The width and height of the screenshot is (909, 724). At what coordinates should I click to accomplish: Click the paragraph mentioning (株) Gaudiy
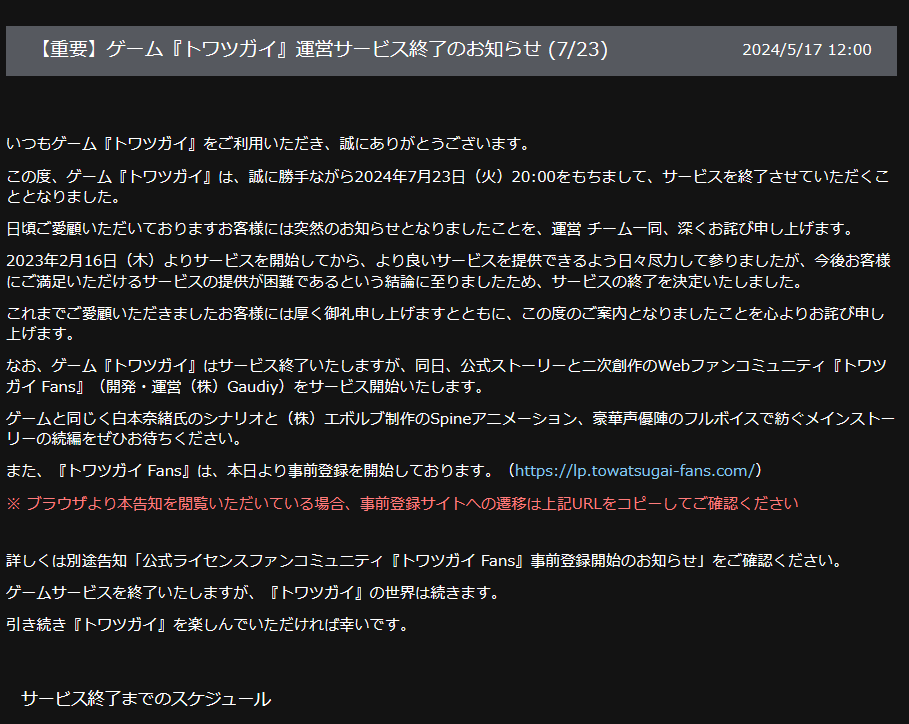click(x=446, y=376)
